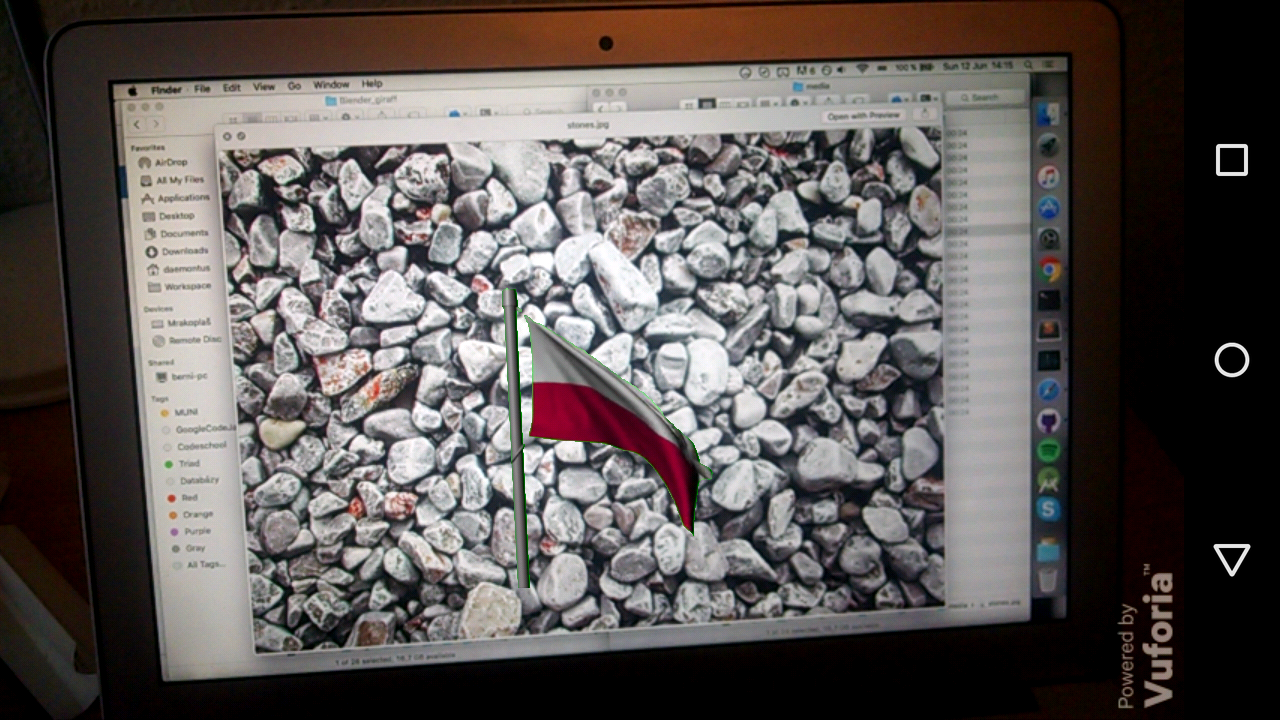Click the date and time in menu bar
This screenshot has width=1280, height=720.
point(978,67)
